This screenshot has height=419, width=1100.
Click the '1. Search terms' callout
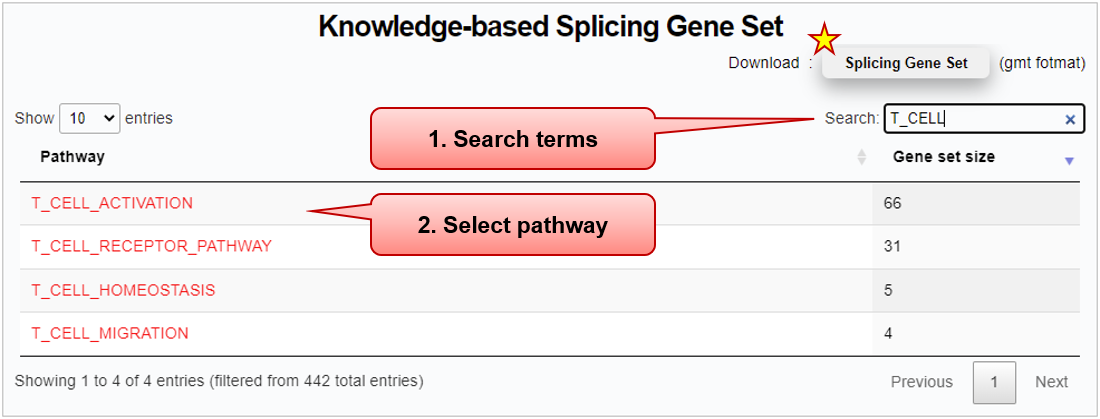click(x=512, y=139)
